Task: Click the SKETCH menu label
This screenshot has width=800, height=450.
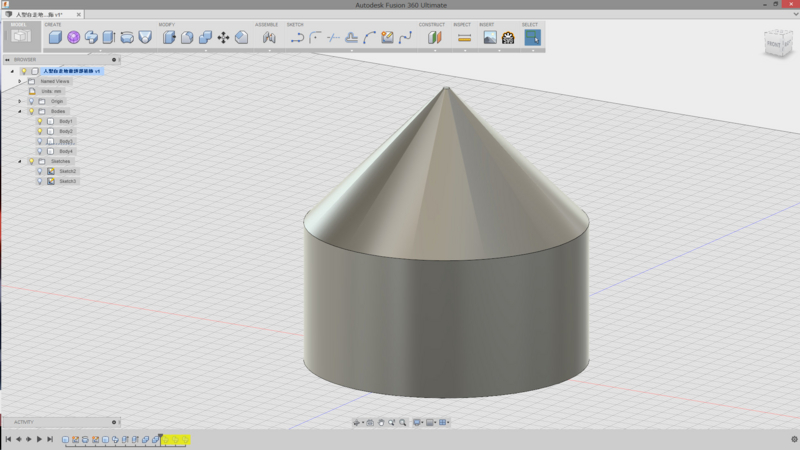Action: [295, 24]
